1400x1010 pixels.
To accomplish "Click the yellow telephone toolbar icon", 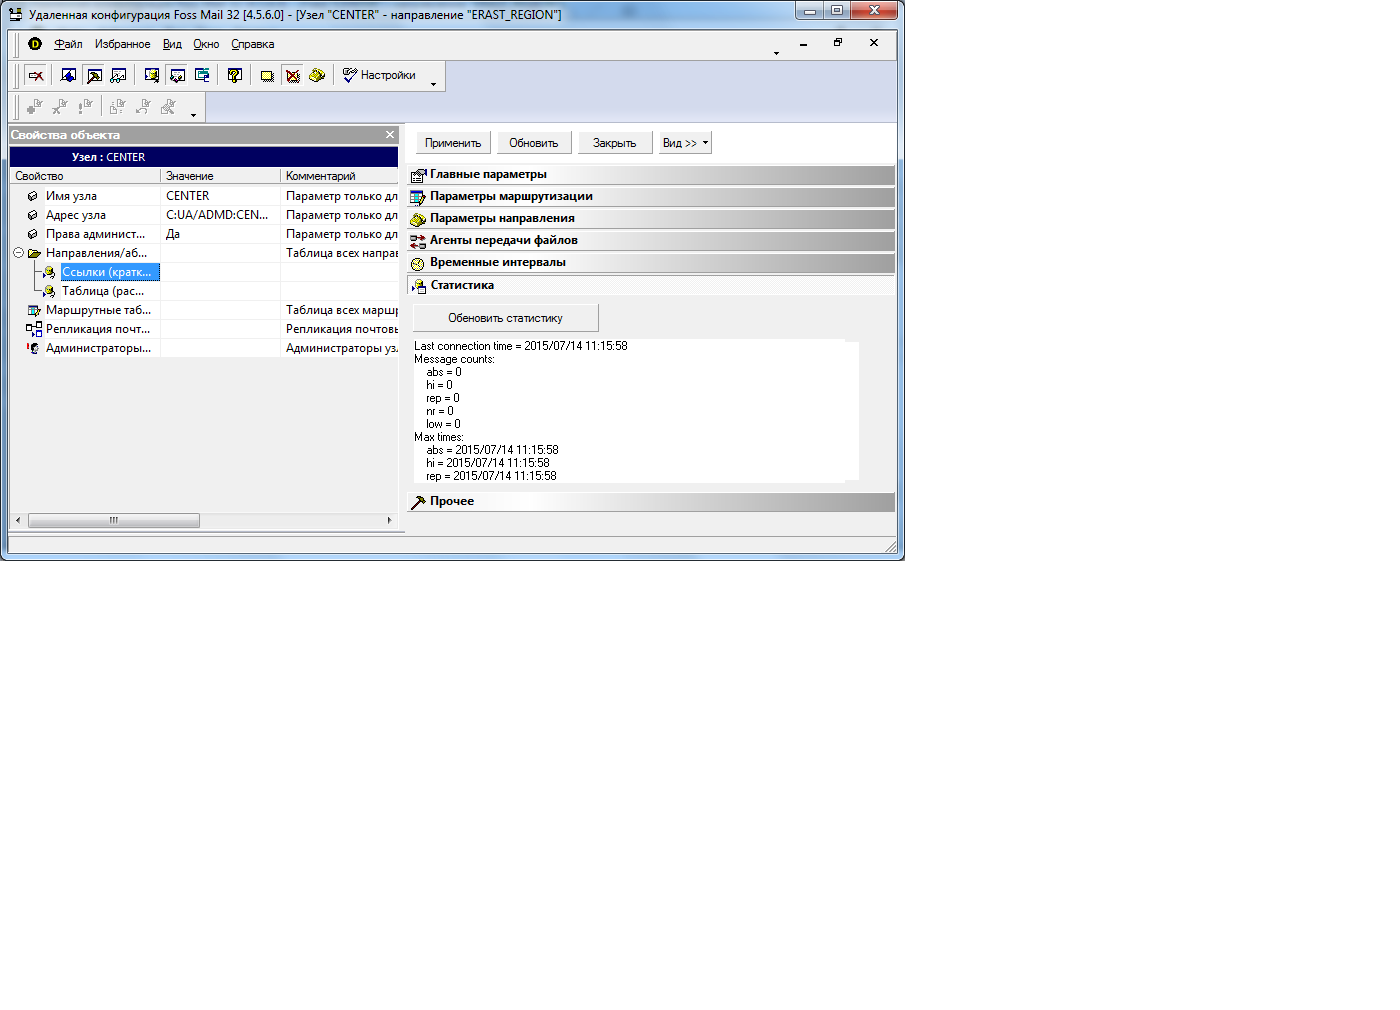I will tap(317, 75).
